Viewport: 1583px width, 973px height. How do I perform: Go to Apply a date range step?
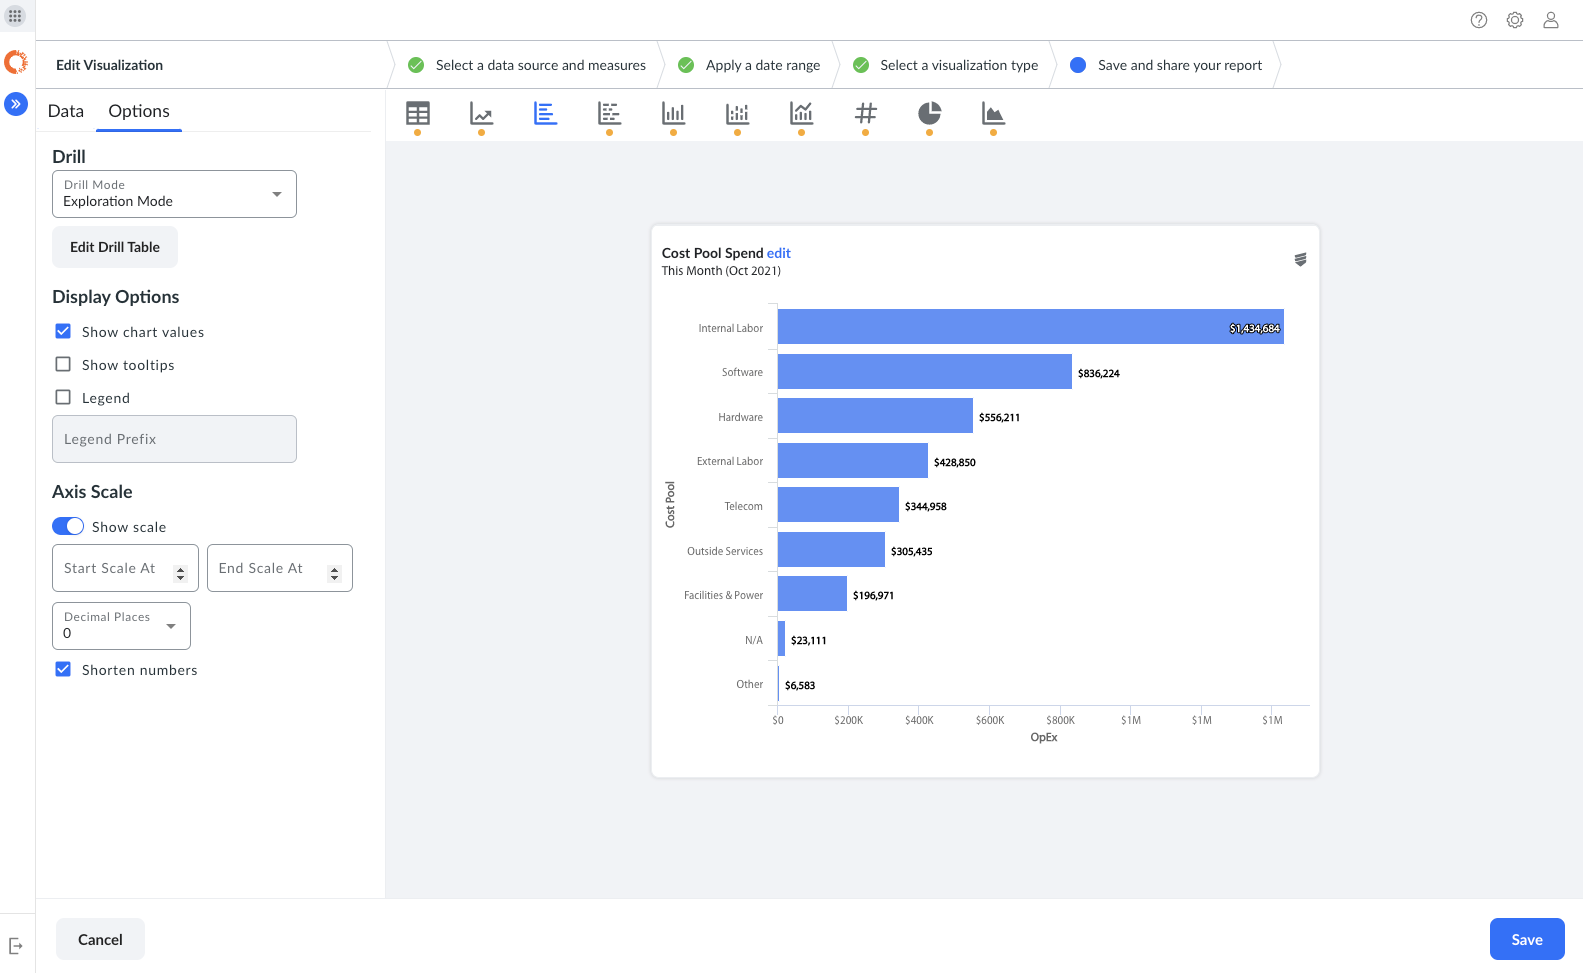[762, 65]
